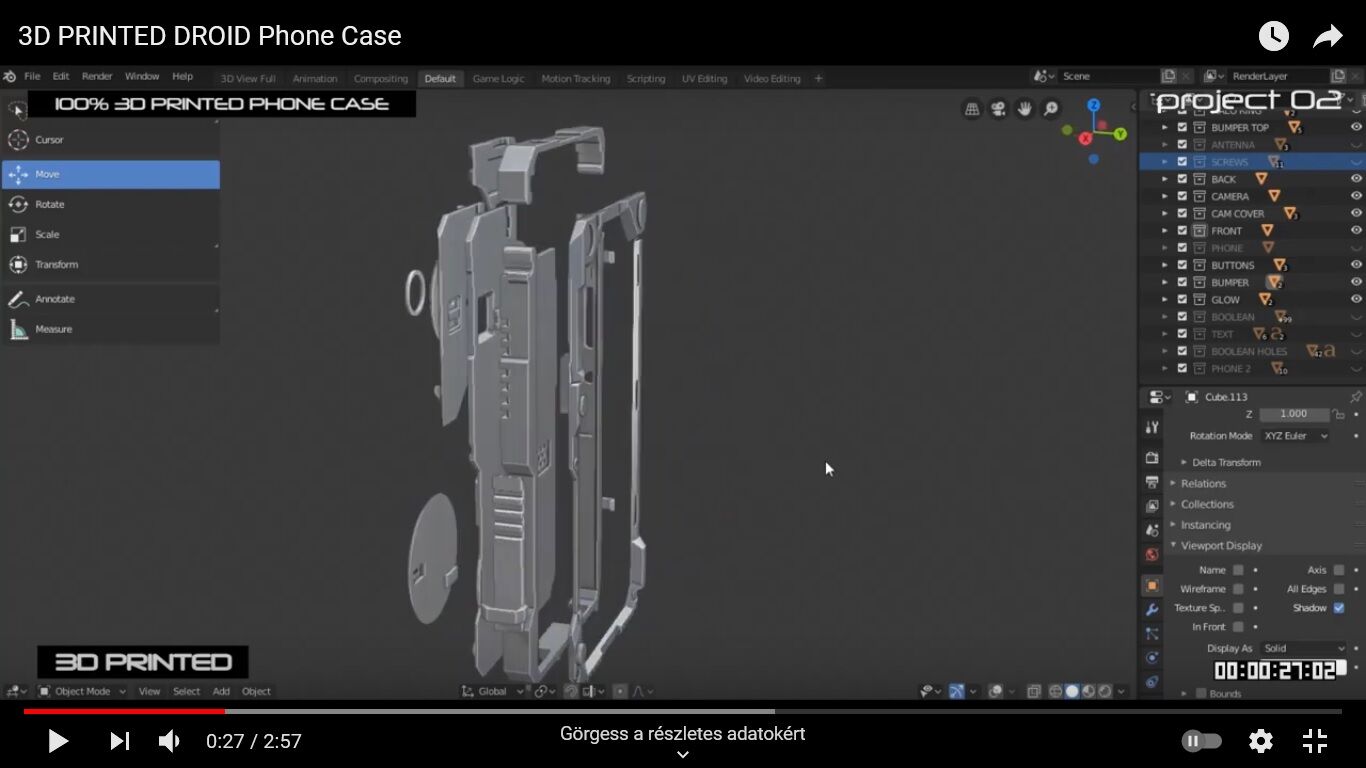This screenshot has height=768, width=1366.
Task: Open the Physics properties tab
Action: tap(1152, 657)
